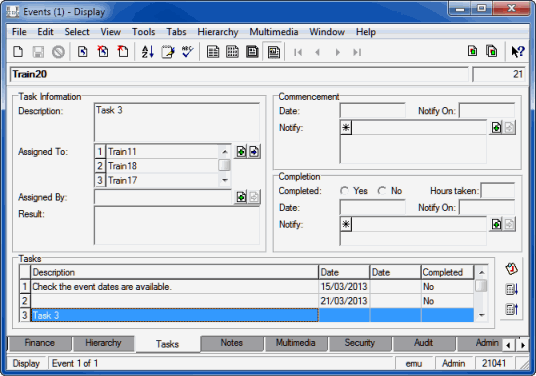The height and width of the screenshot is (376, 536).
Task: Click the spell check ABC icon
Action: tap(188, 52)
